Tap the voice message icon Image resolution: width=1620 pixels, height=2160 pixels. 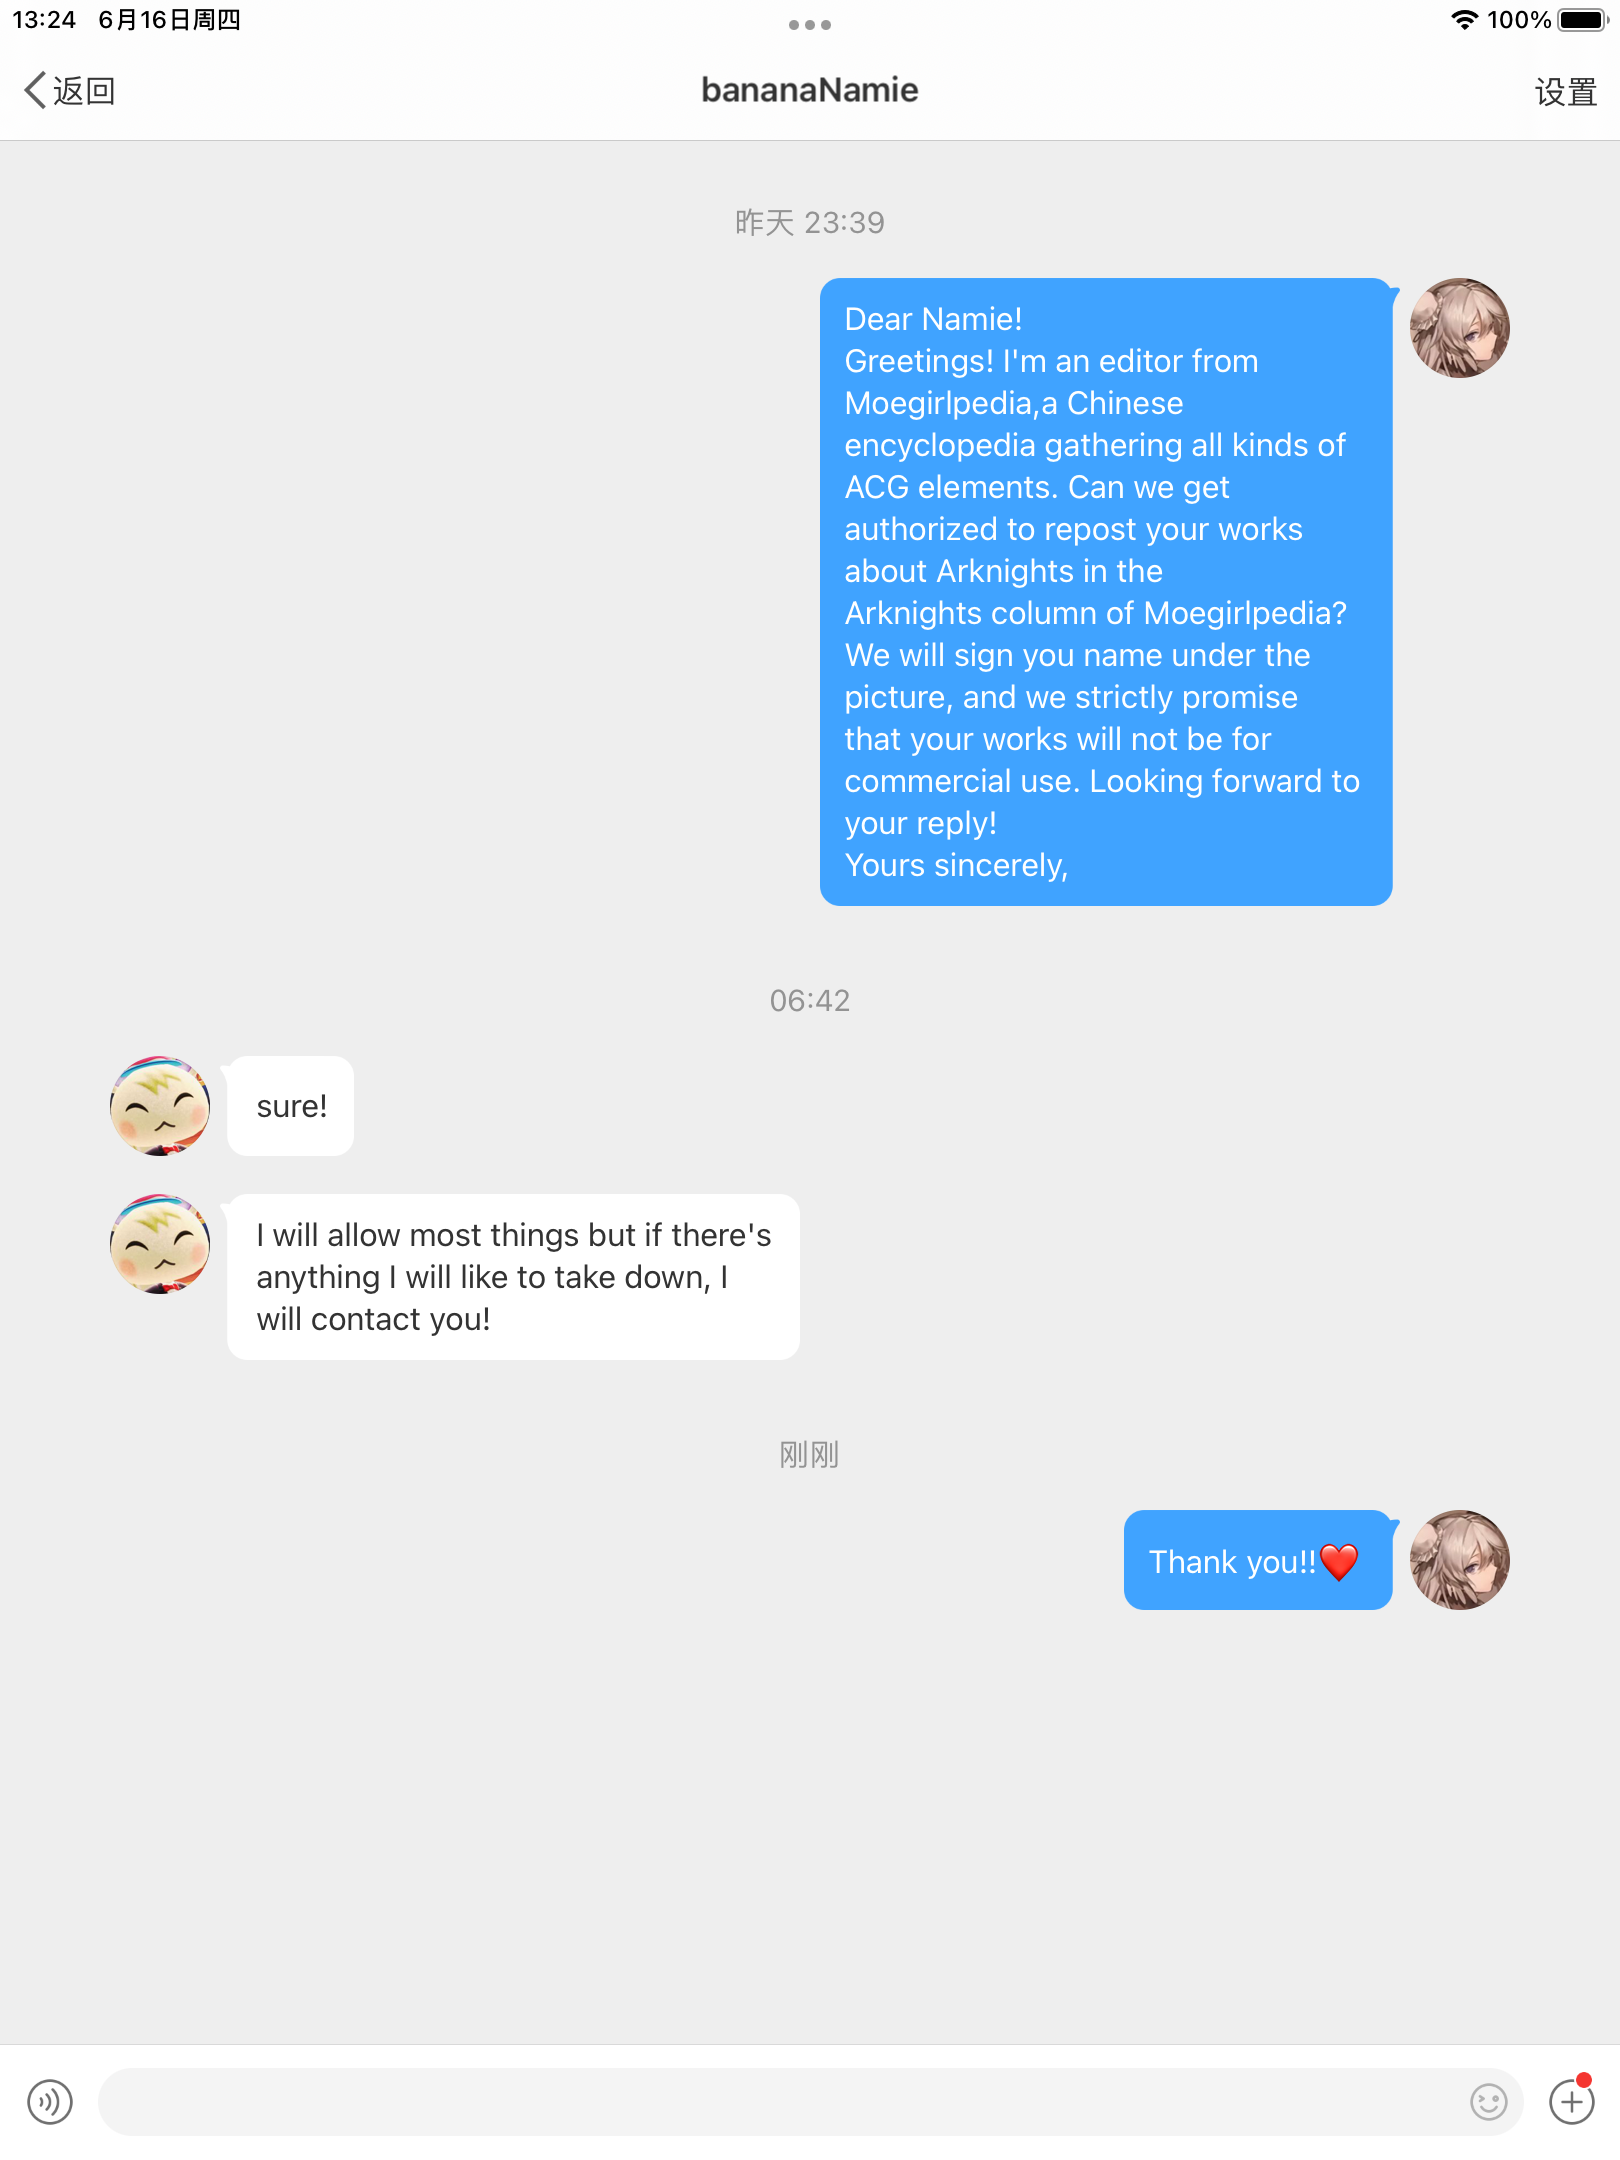click(x=50, y=2102)
